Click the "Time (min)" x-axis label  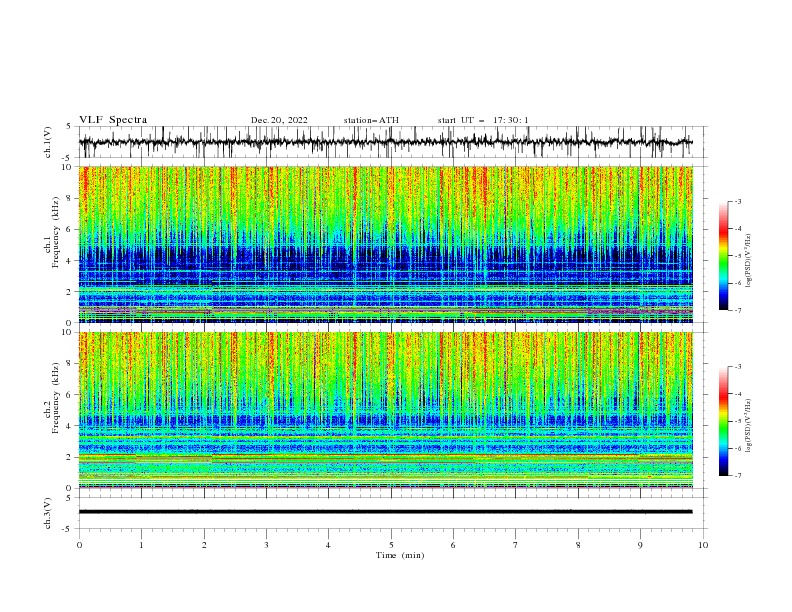click(x=400, y=555)
